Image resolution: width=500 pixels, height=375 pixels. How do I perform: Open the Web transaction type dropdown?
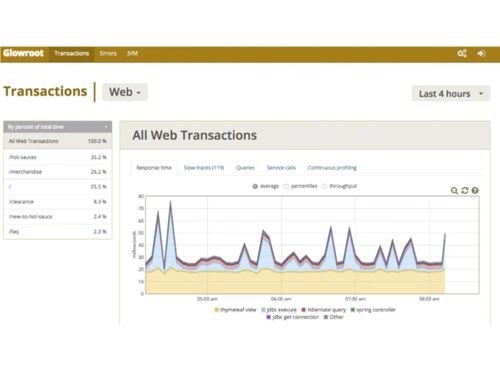click(x=125, y=92)
